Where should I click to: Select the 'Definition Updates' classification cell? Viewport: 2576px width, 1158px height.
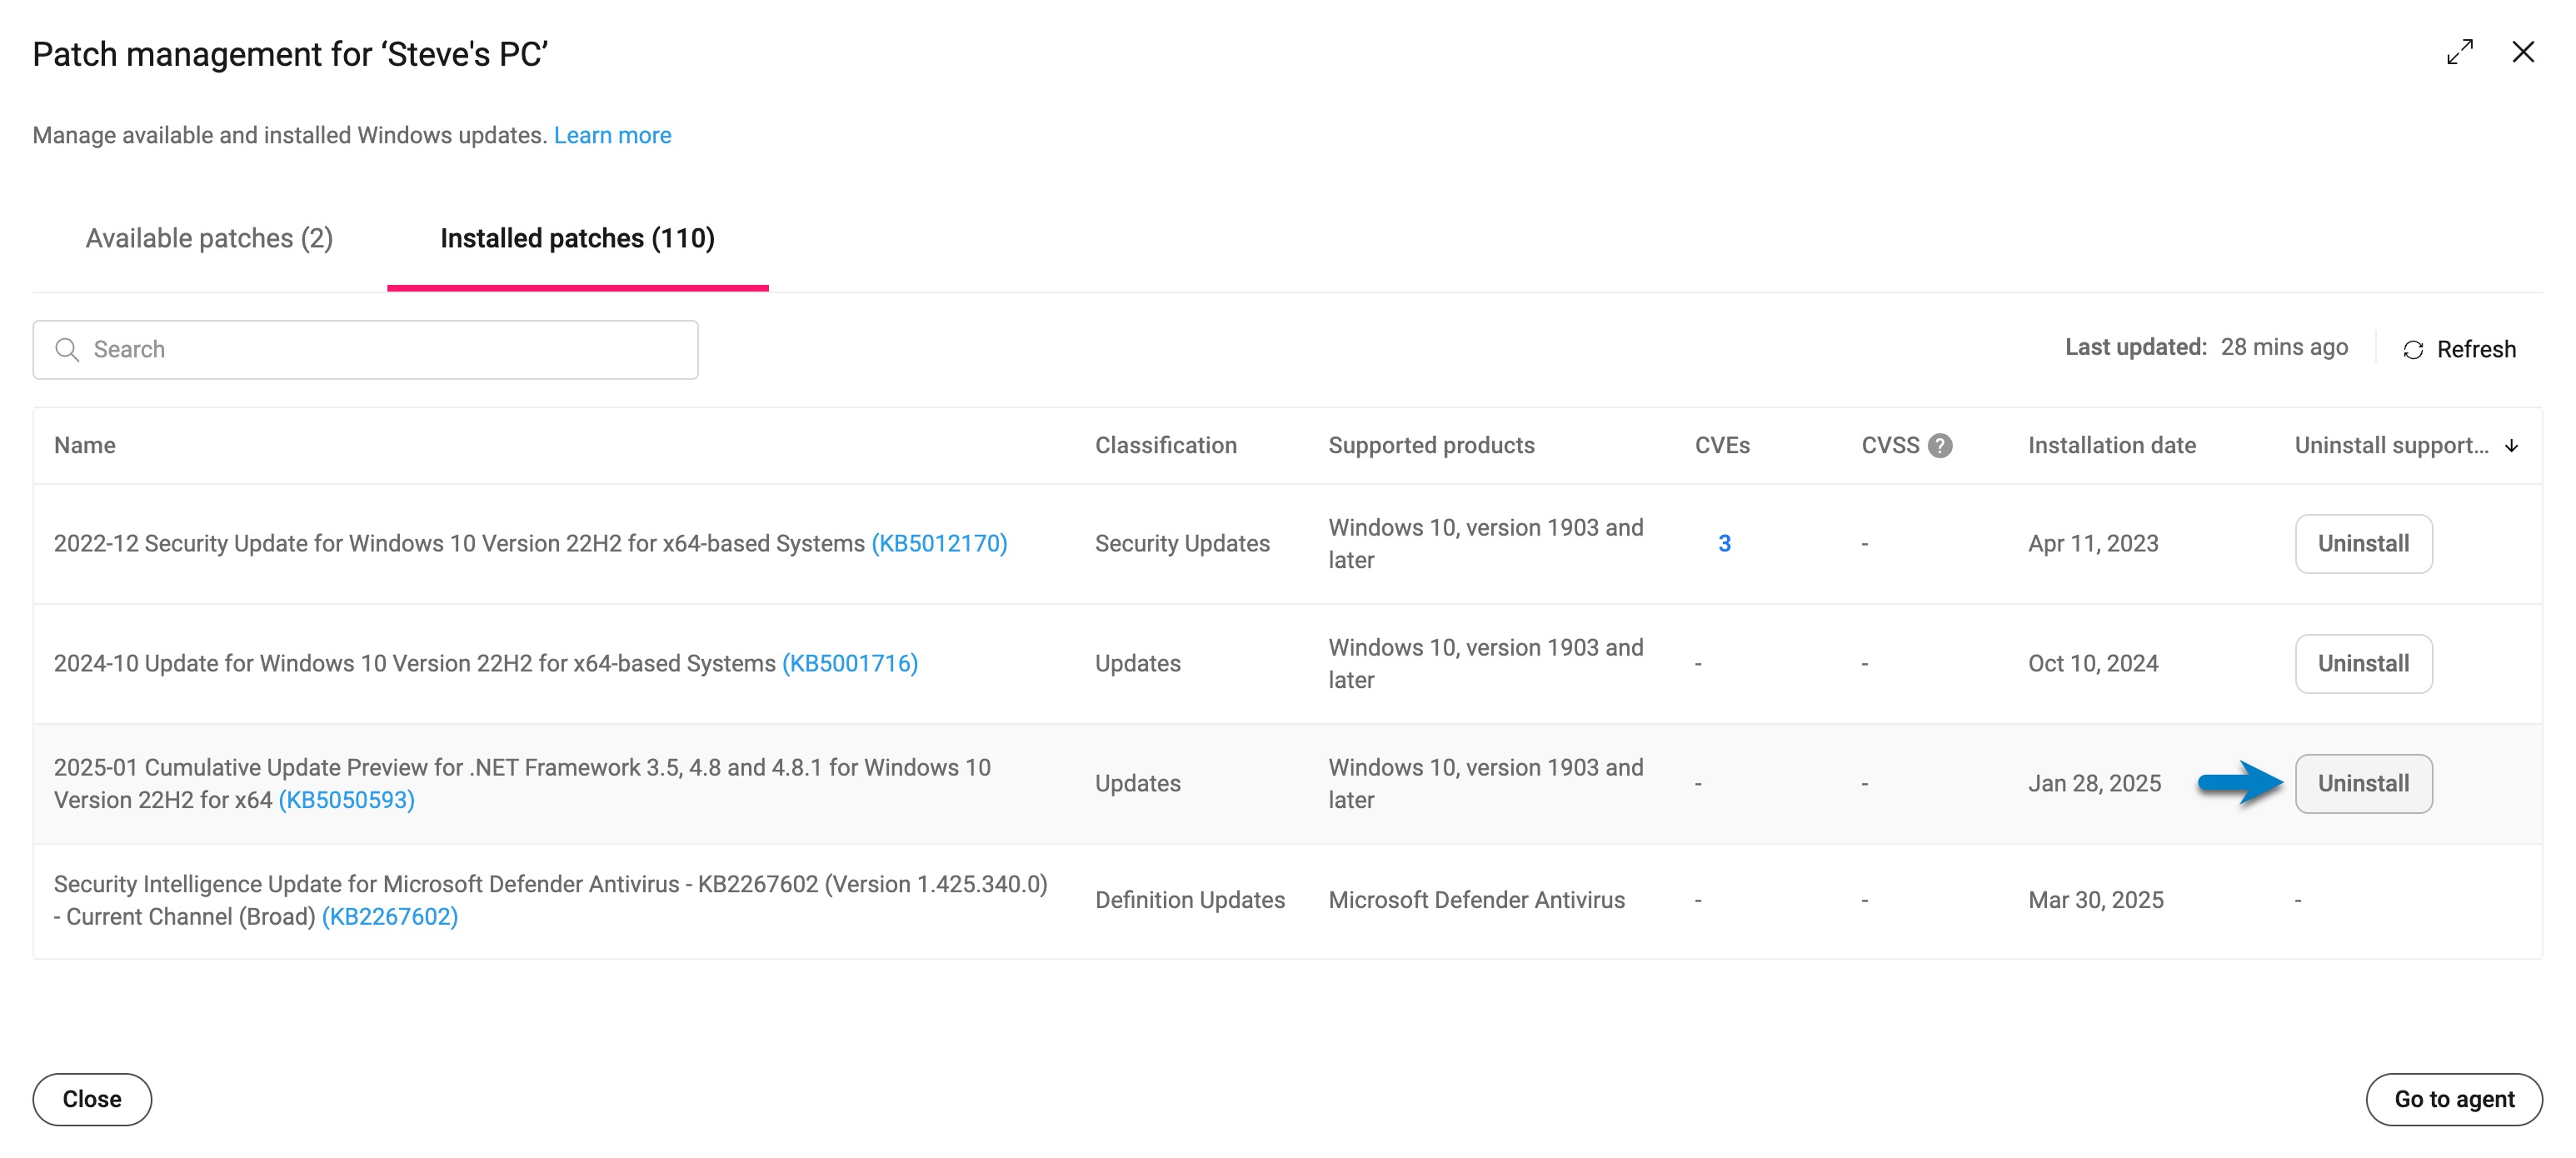tap(1189, 900)
